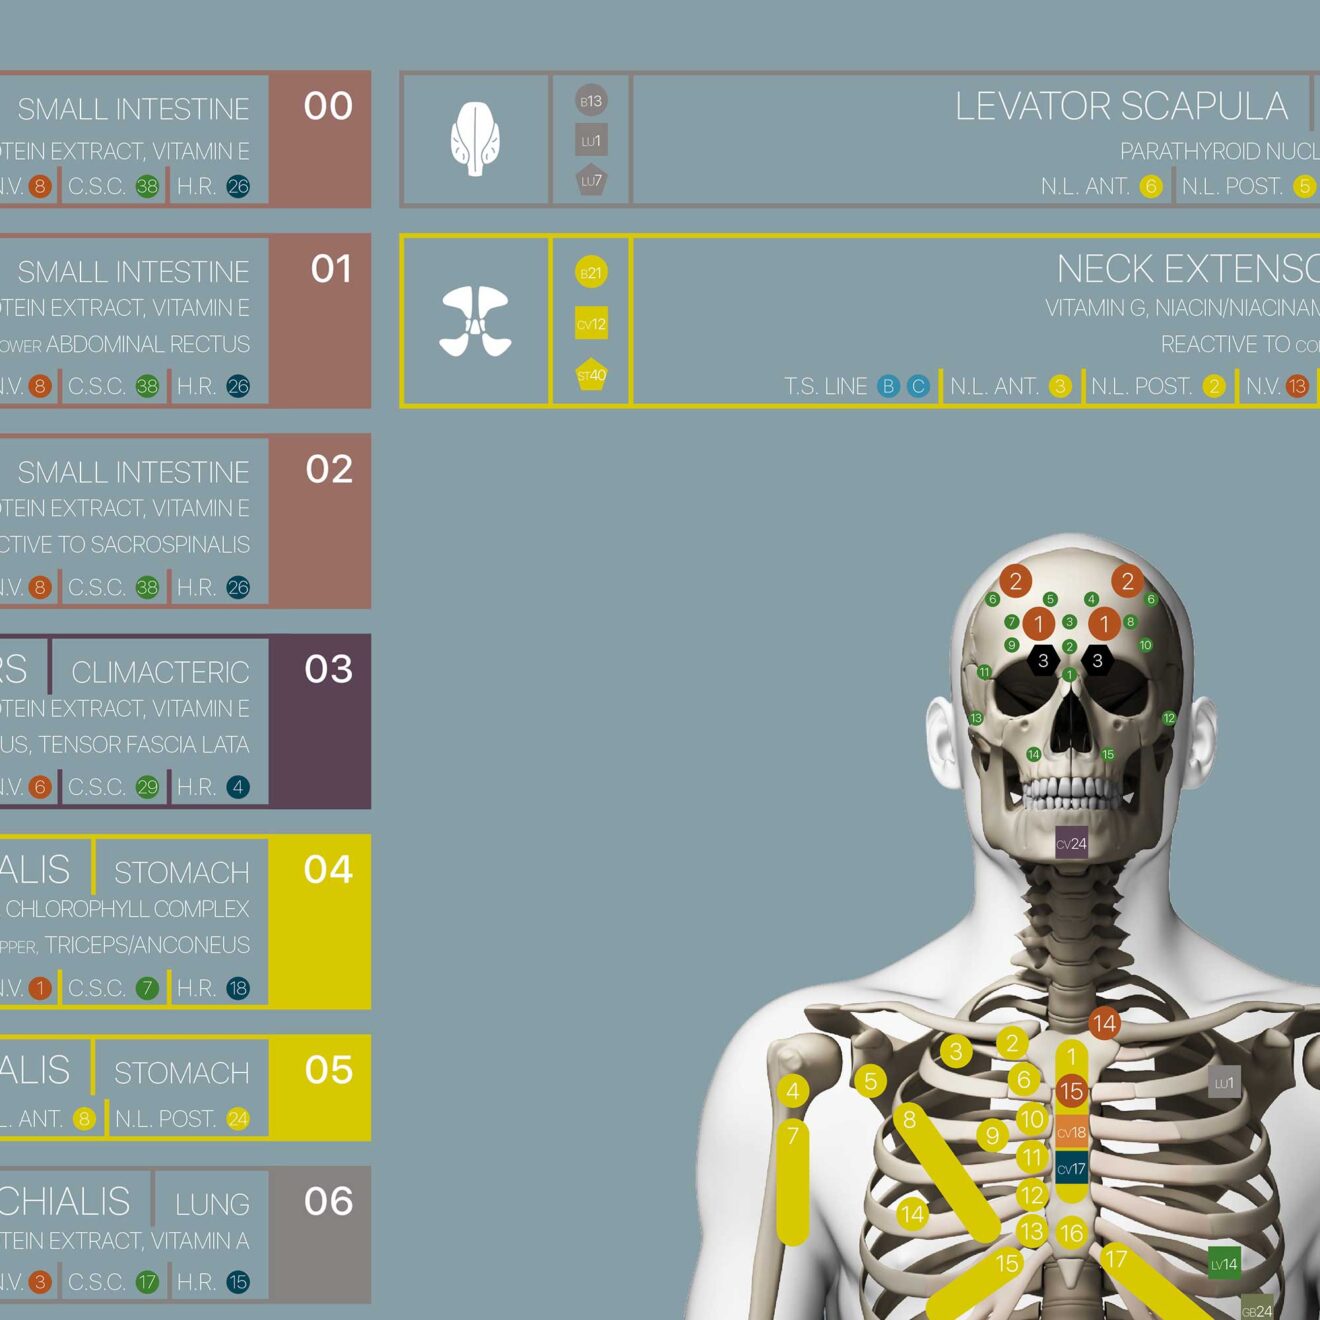Click the orange 14 point near the clavicle

(x=1104, y=1023)
